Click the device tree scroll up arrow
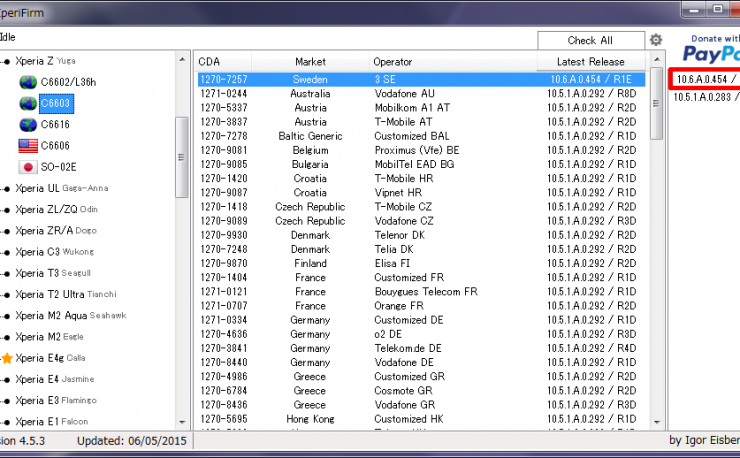 (x=182, y=59)
